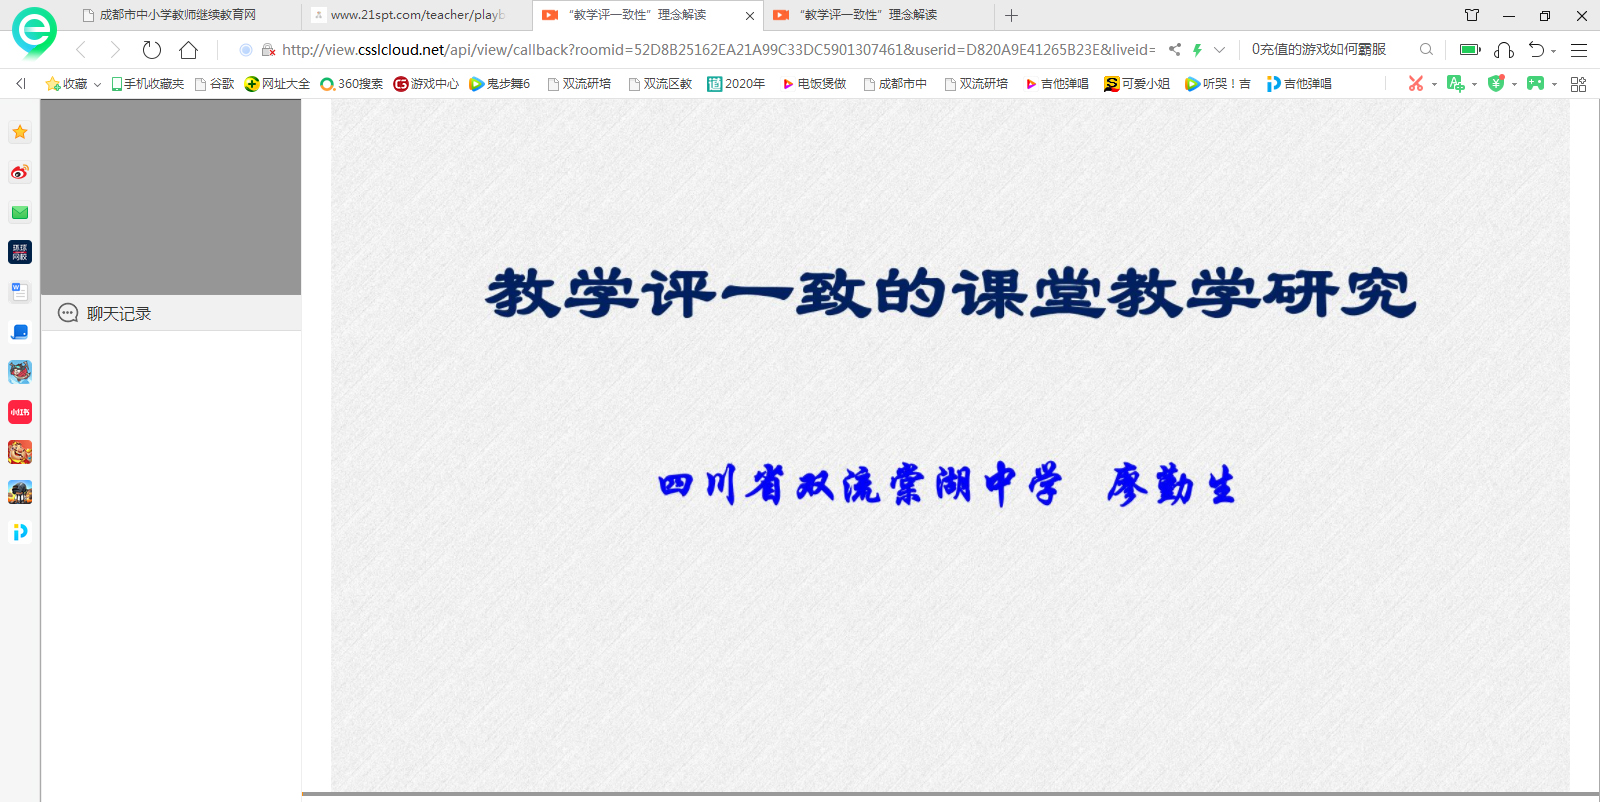The width and height of the screenshot is (1600, 802).
Task: Expand the address bar dropdown chevron
Action: coord(1219,50)
